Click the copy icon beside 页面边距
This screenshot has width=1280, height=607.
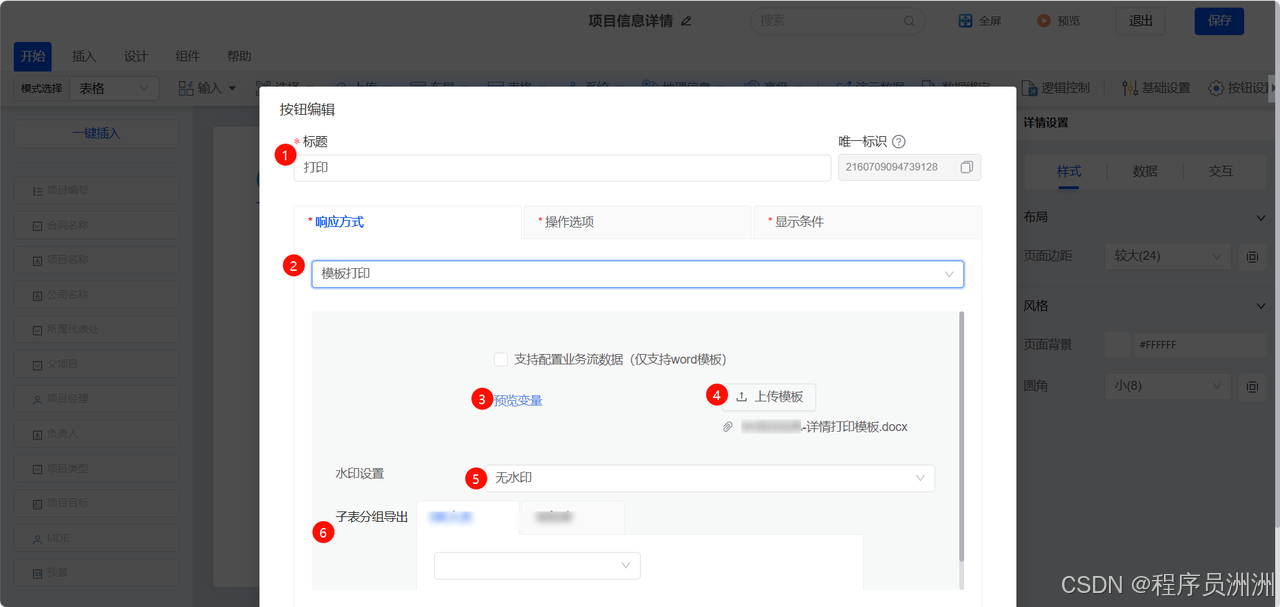(x=1252, y=256)
